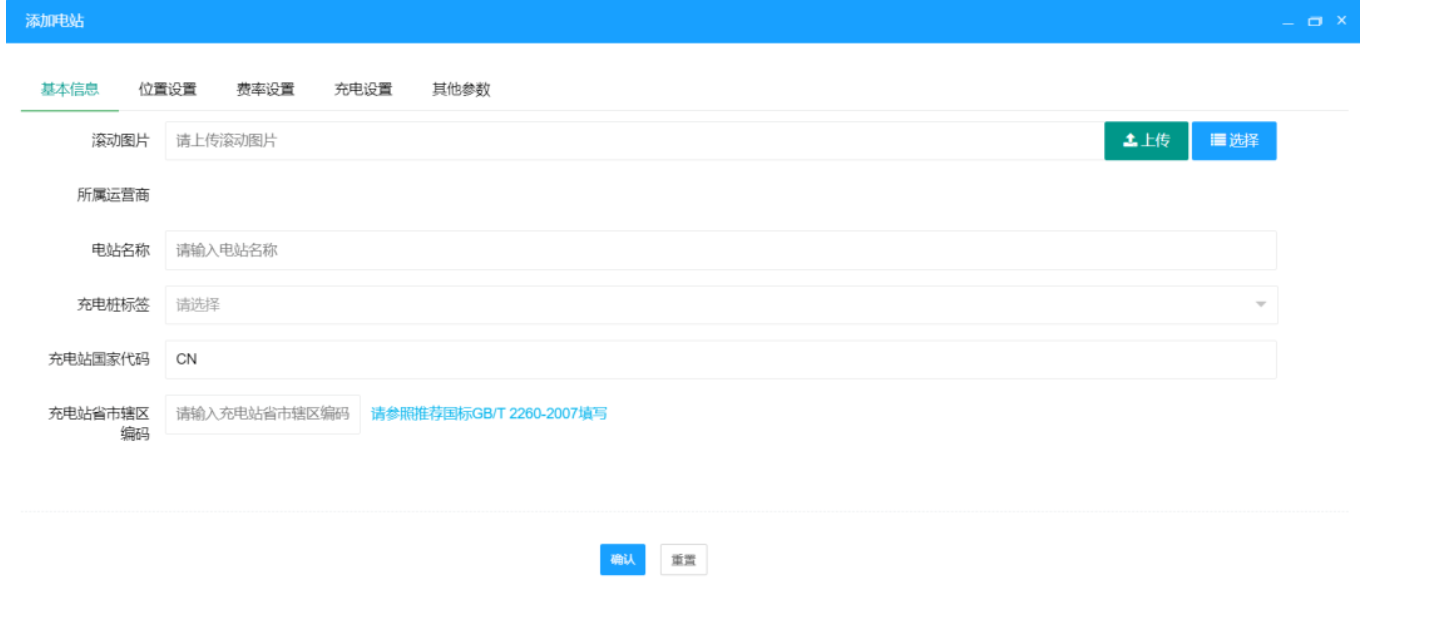The height and width of the screenshot is (627, 1456).
Task: Maximize the 添加电站 dialog window
Action: pyautogui.click(x=1315, y=21)
